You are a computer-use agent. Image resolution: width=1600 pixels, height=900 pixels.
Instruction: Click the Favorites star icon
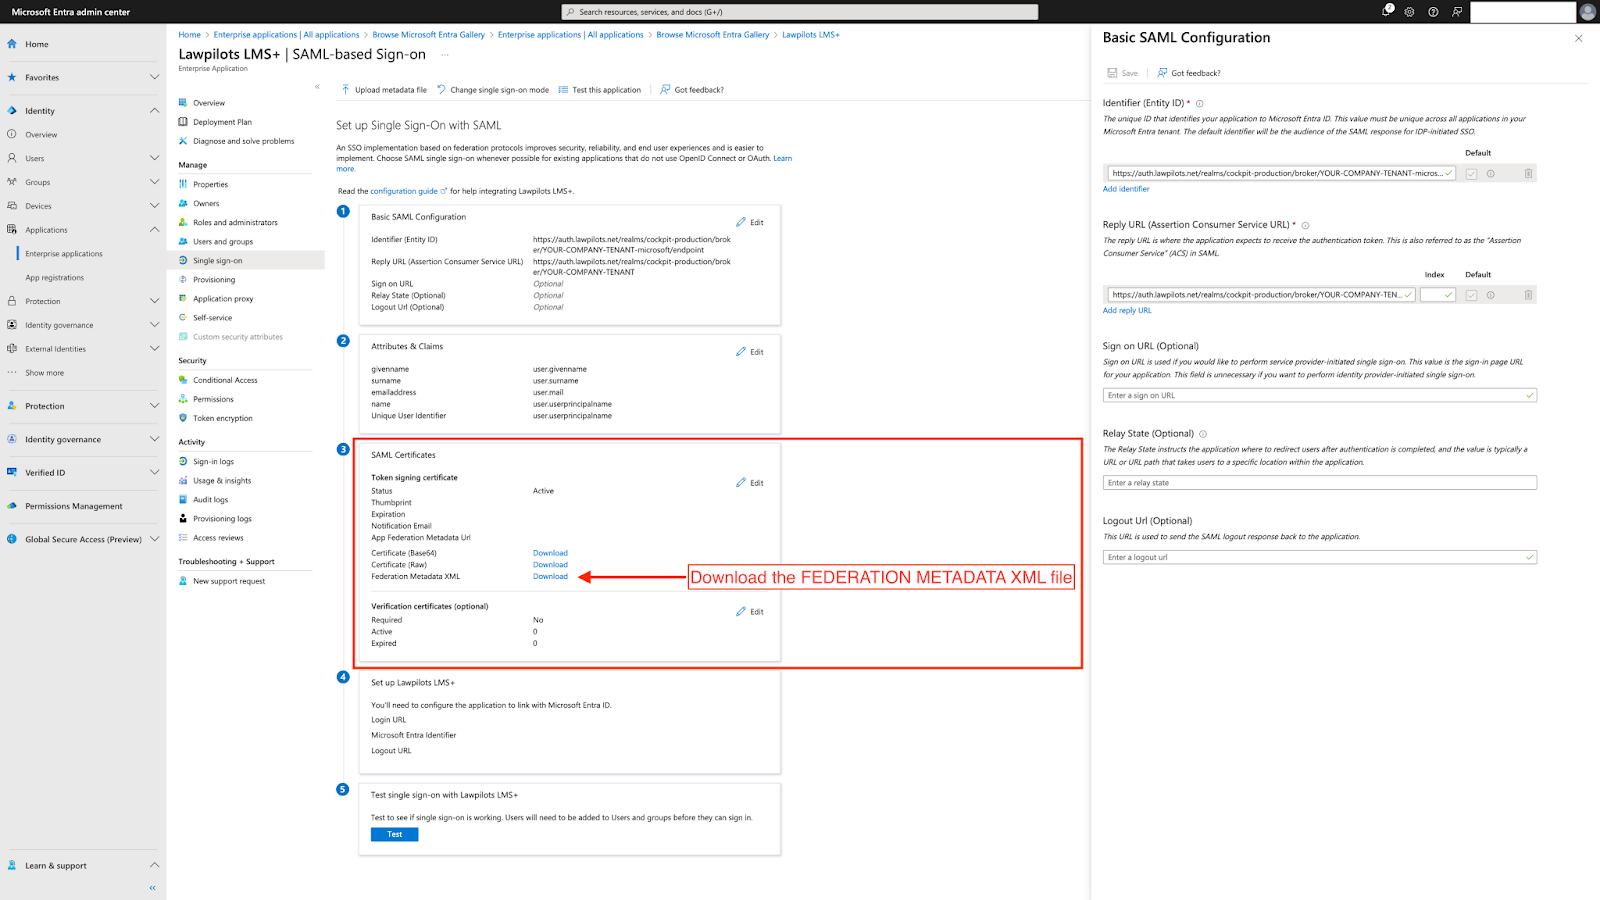(12, 77)
